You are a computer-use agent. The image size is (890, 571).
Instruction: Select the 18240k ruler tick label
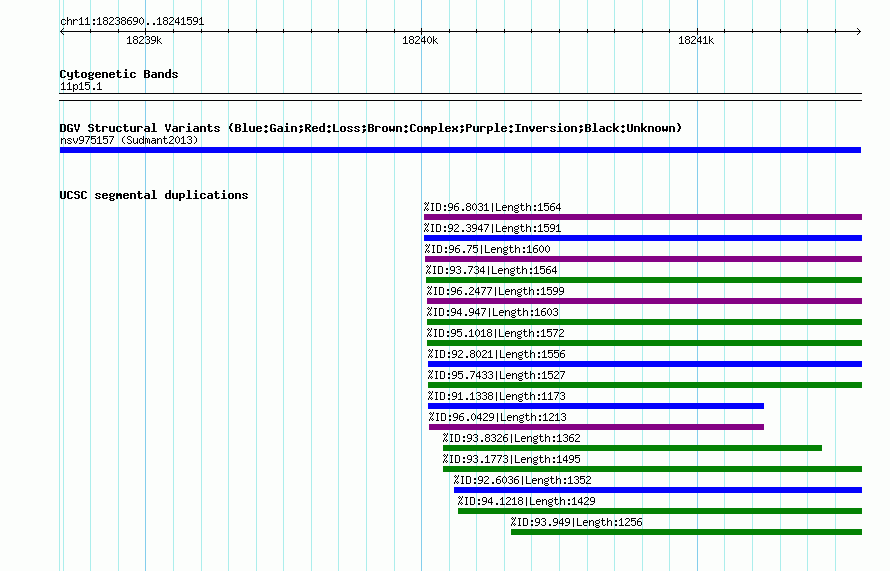click(x=420, y=40)
